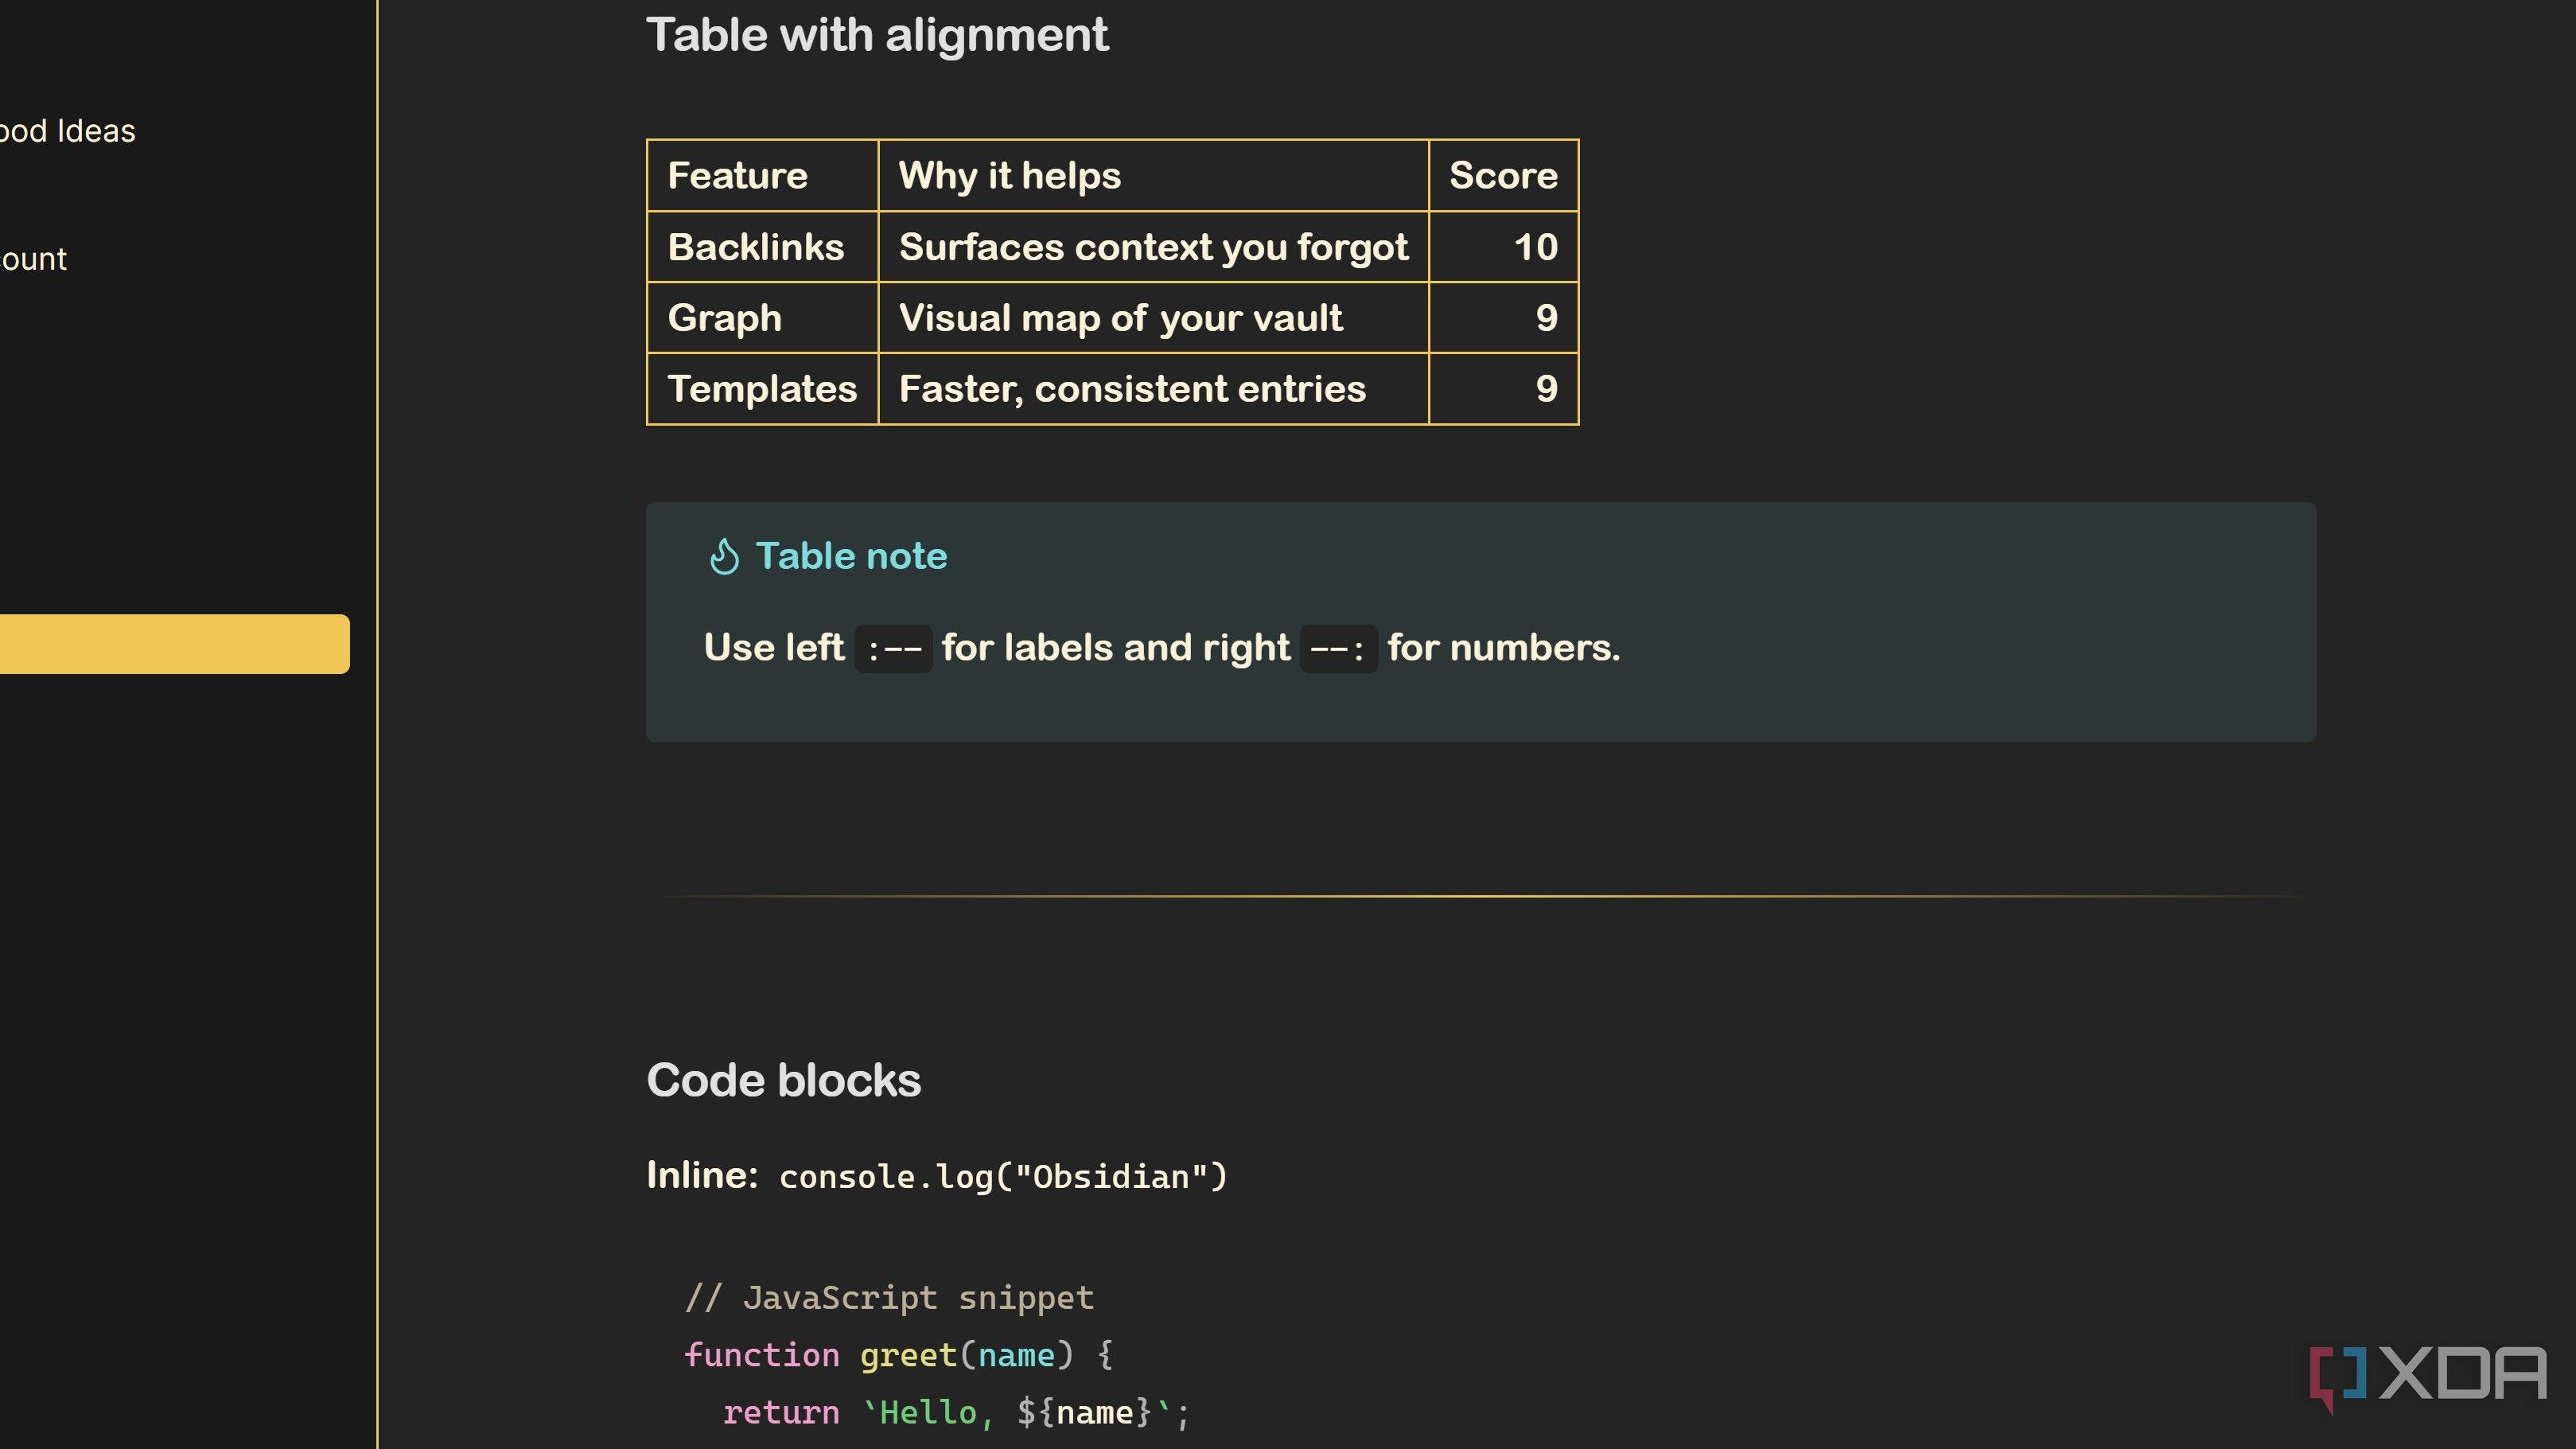This screenshot has height=1449, width=2576.
Task: Click the 'Visual map of your vault' cell
Action: 1153,318
